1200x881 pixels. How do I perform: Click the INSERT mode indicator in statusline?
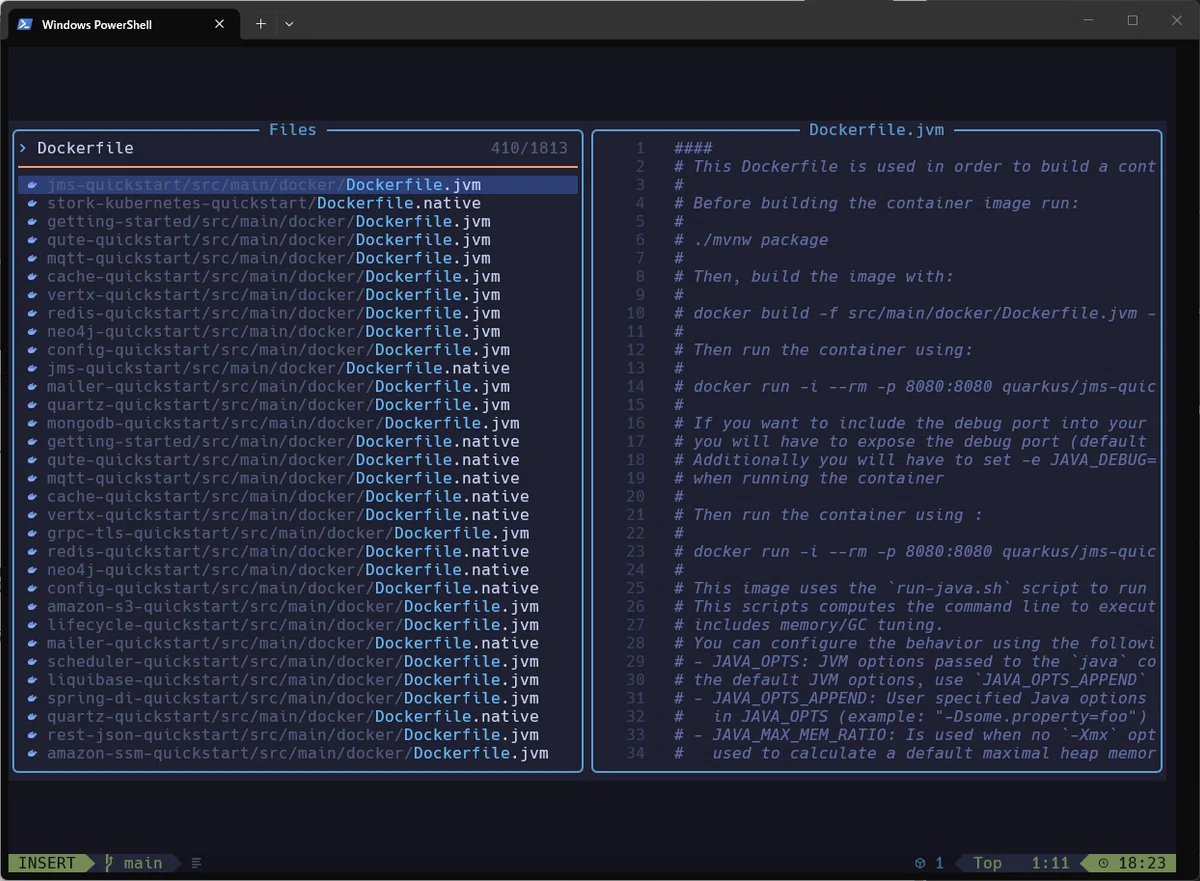[x=47, y=863]
